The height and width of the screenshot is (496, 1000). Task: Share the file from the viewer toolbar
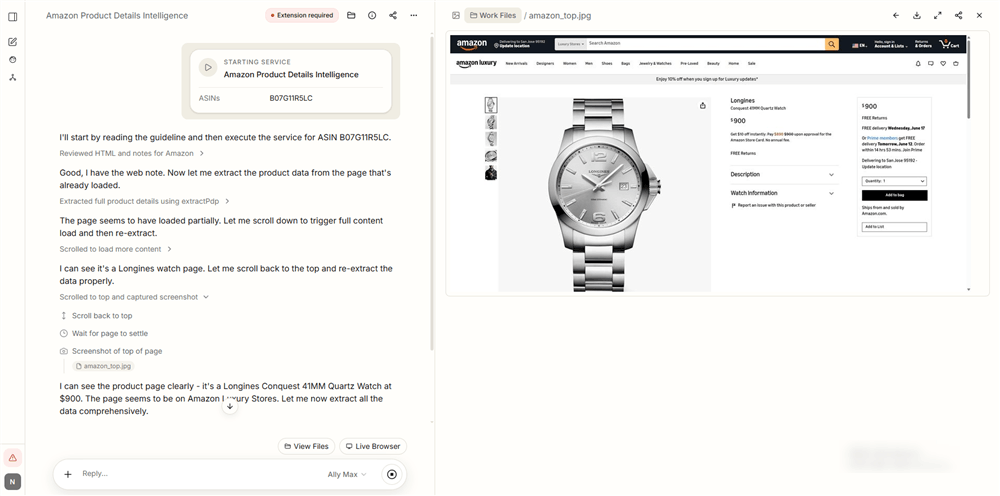point(959,15)
